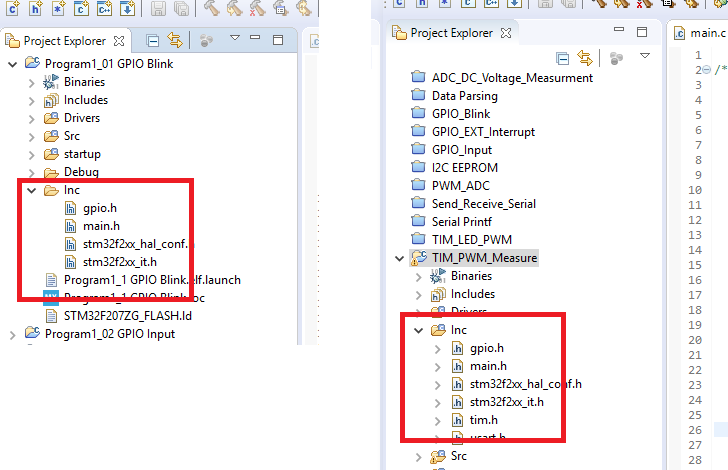Close the Project Explorer tab in left window
This screenshot has width=728, height=470.
(119, 41)
